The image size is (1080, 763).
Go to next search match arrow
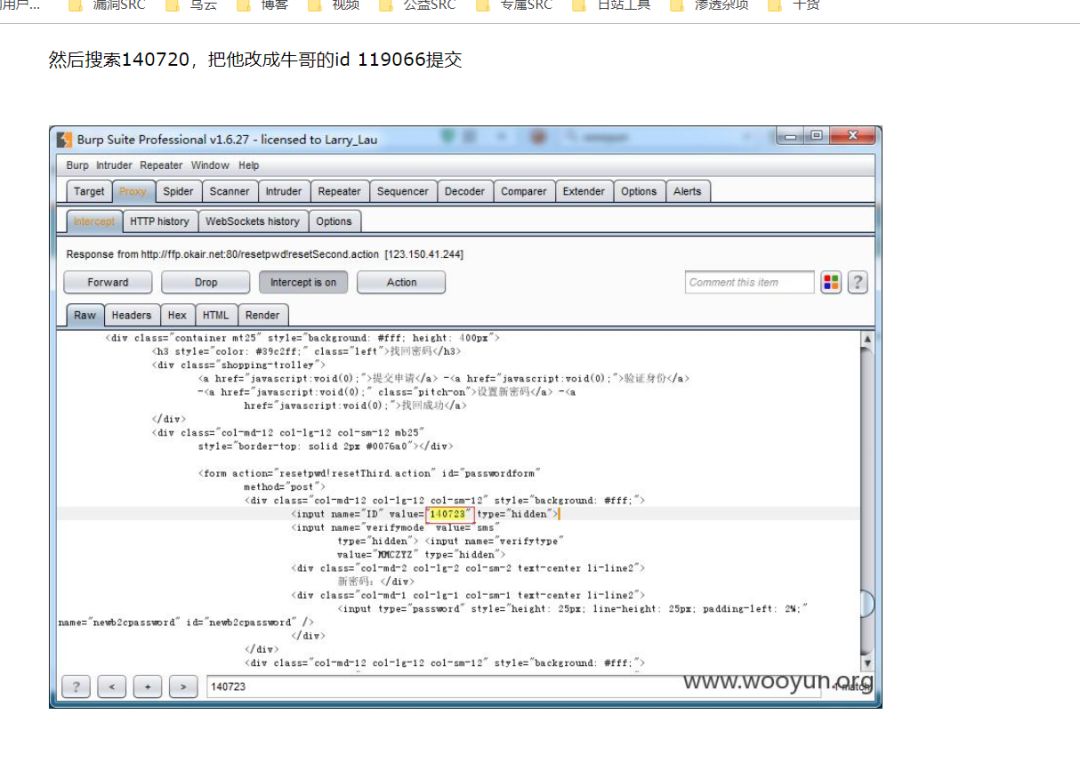(183, 687)
